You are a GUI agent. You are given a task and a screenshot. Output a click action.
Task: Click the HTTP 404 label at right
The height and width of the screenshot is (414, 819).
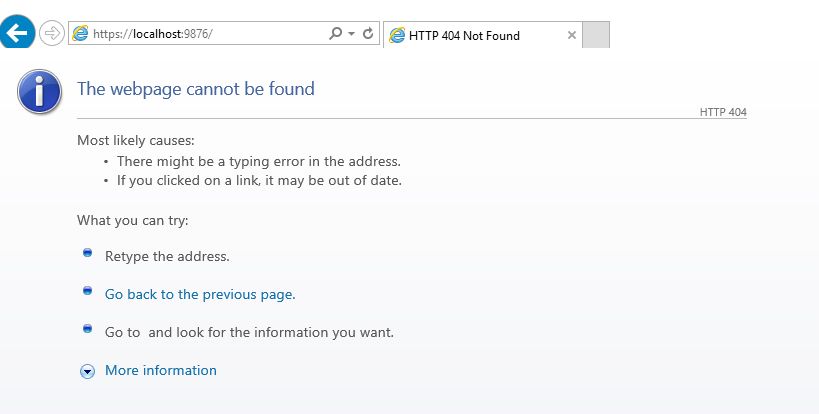pyautogui.click(x=723, y=112)
